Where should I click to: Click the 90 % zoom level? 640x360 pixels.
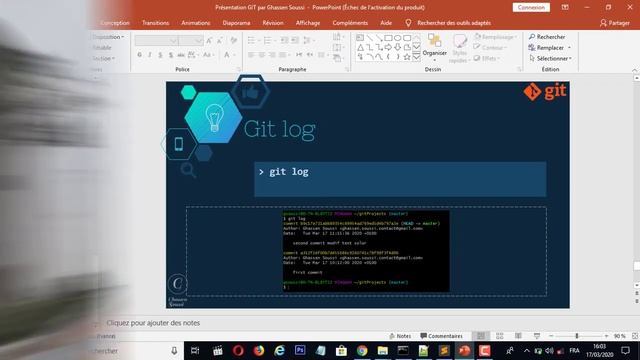620,336
